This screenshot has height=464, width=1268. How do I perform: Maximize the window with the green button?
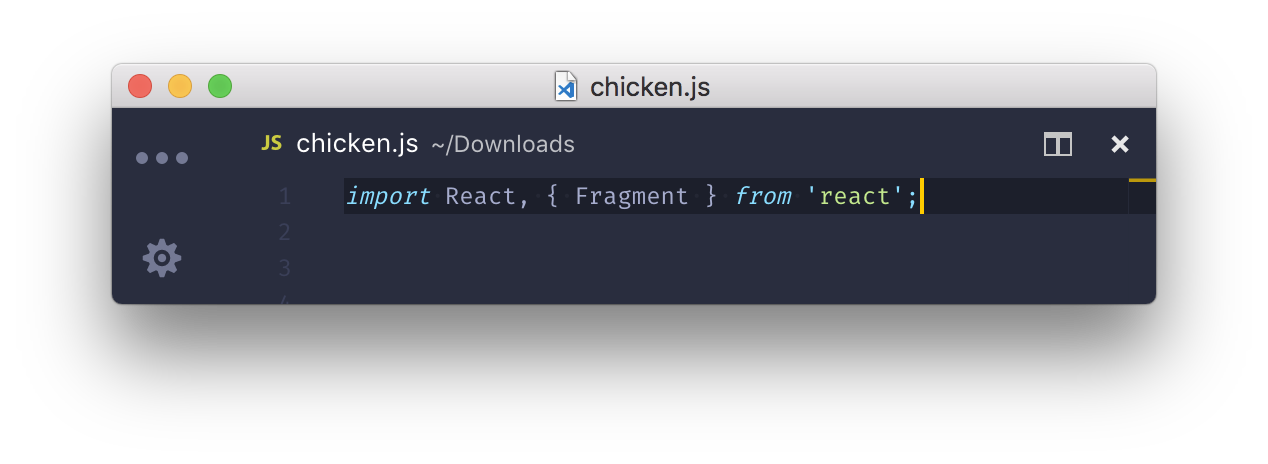tap(220, 87)
